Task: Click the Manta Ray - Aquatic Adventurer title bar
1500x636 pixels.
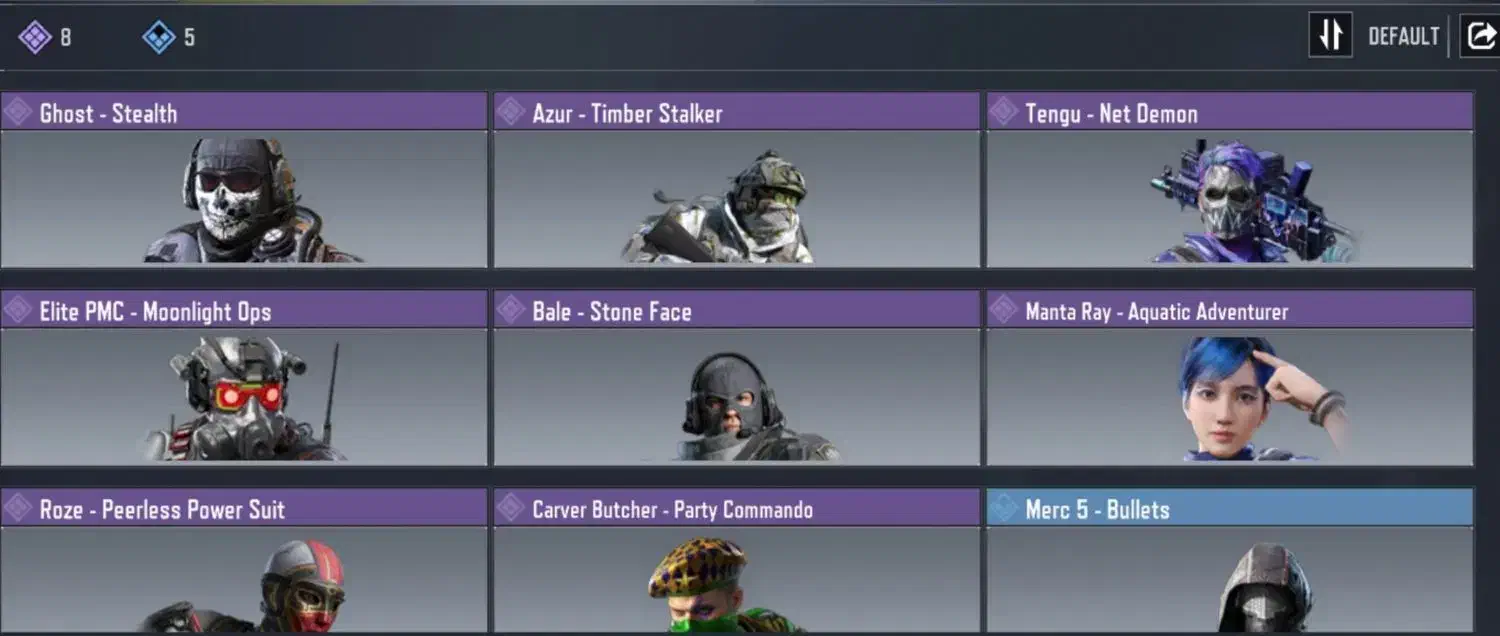Action: tap(1230, 310)
